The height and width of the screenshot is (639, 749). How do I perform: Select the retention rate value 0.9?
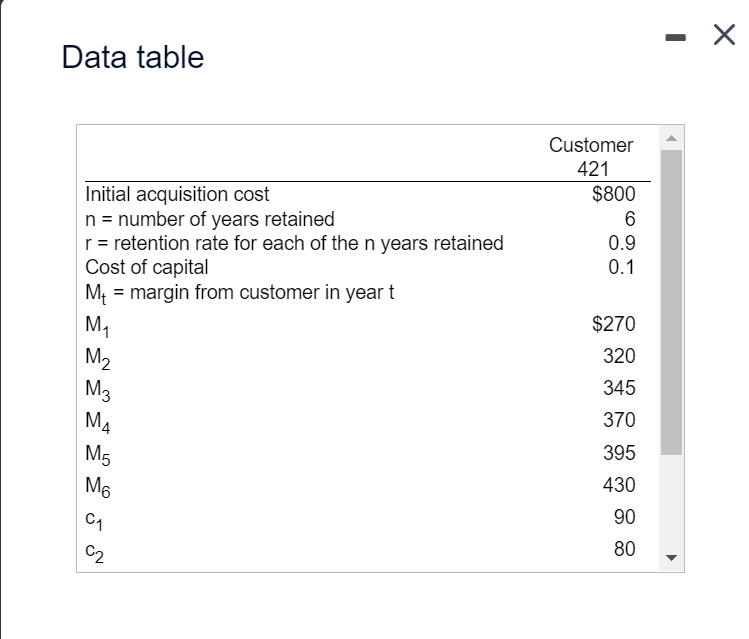(x=621, y=243)
